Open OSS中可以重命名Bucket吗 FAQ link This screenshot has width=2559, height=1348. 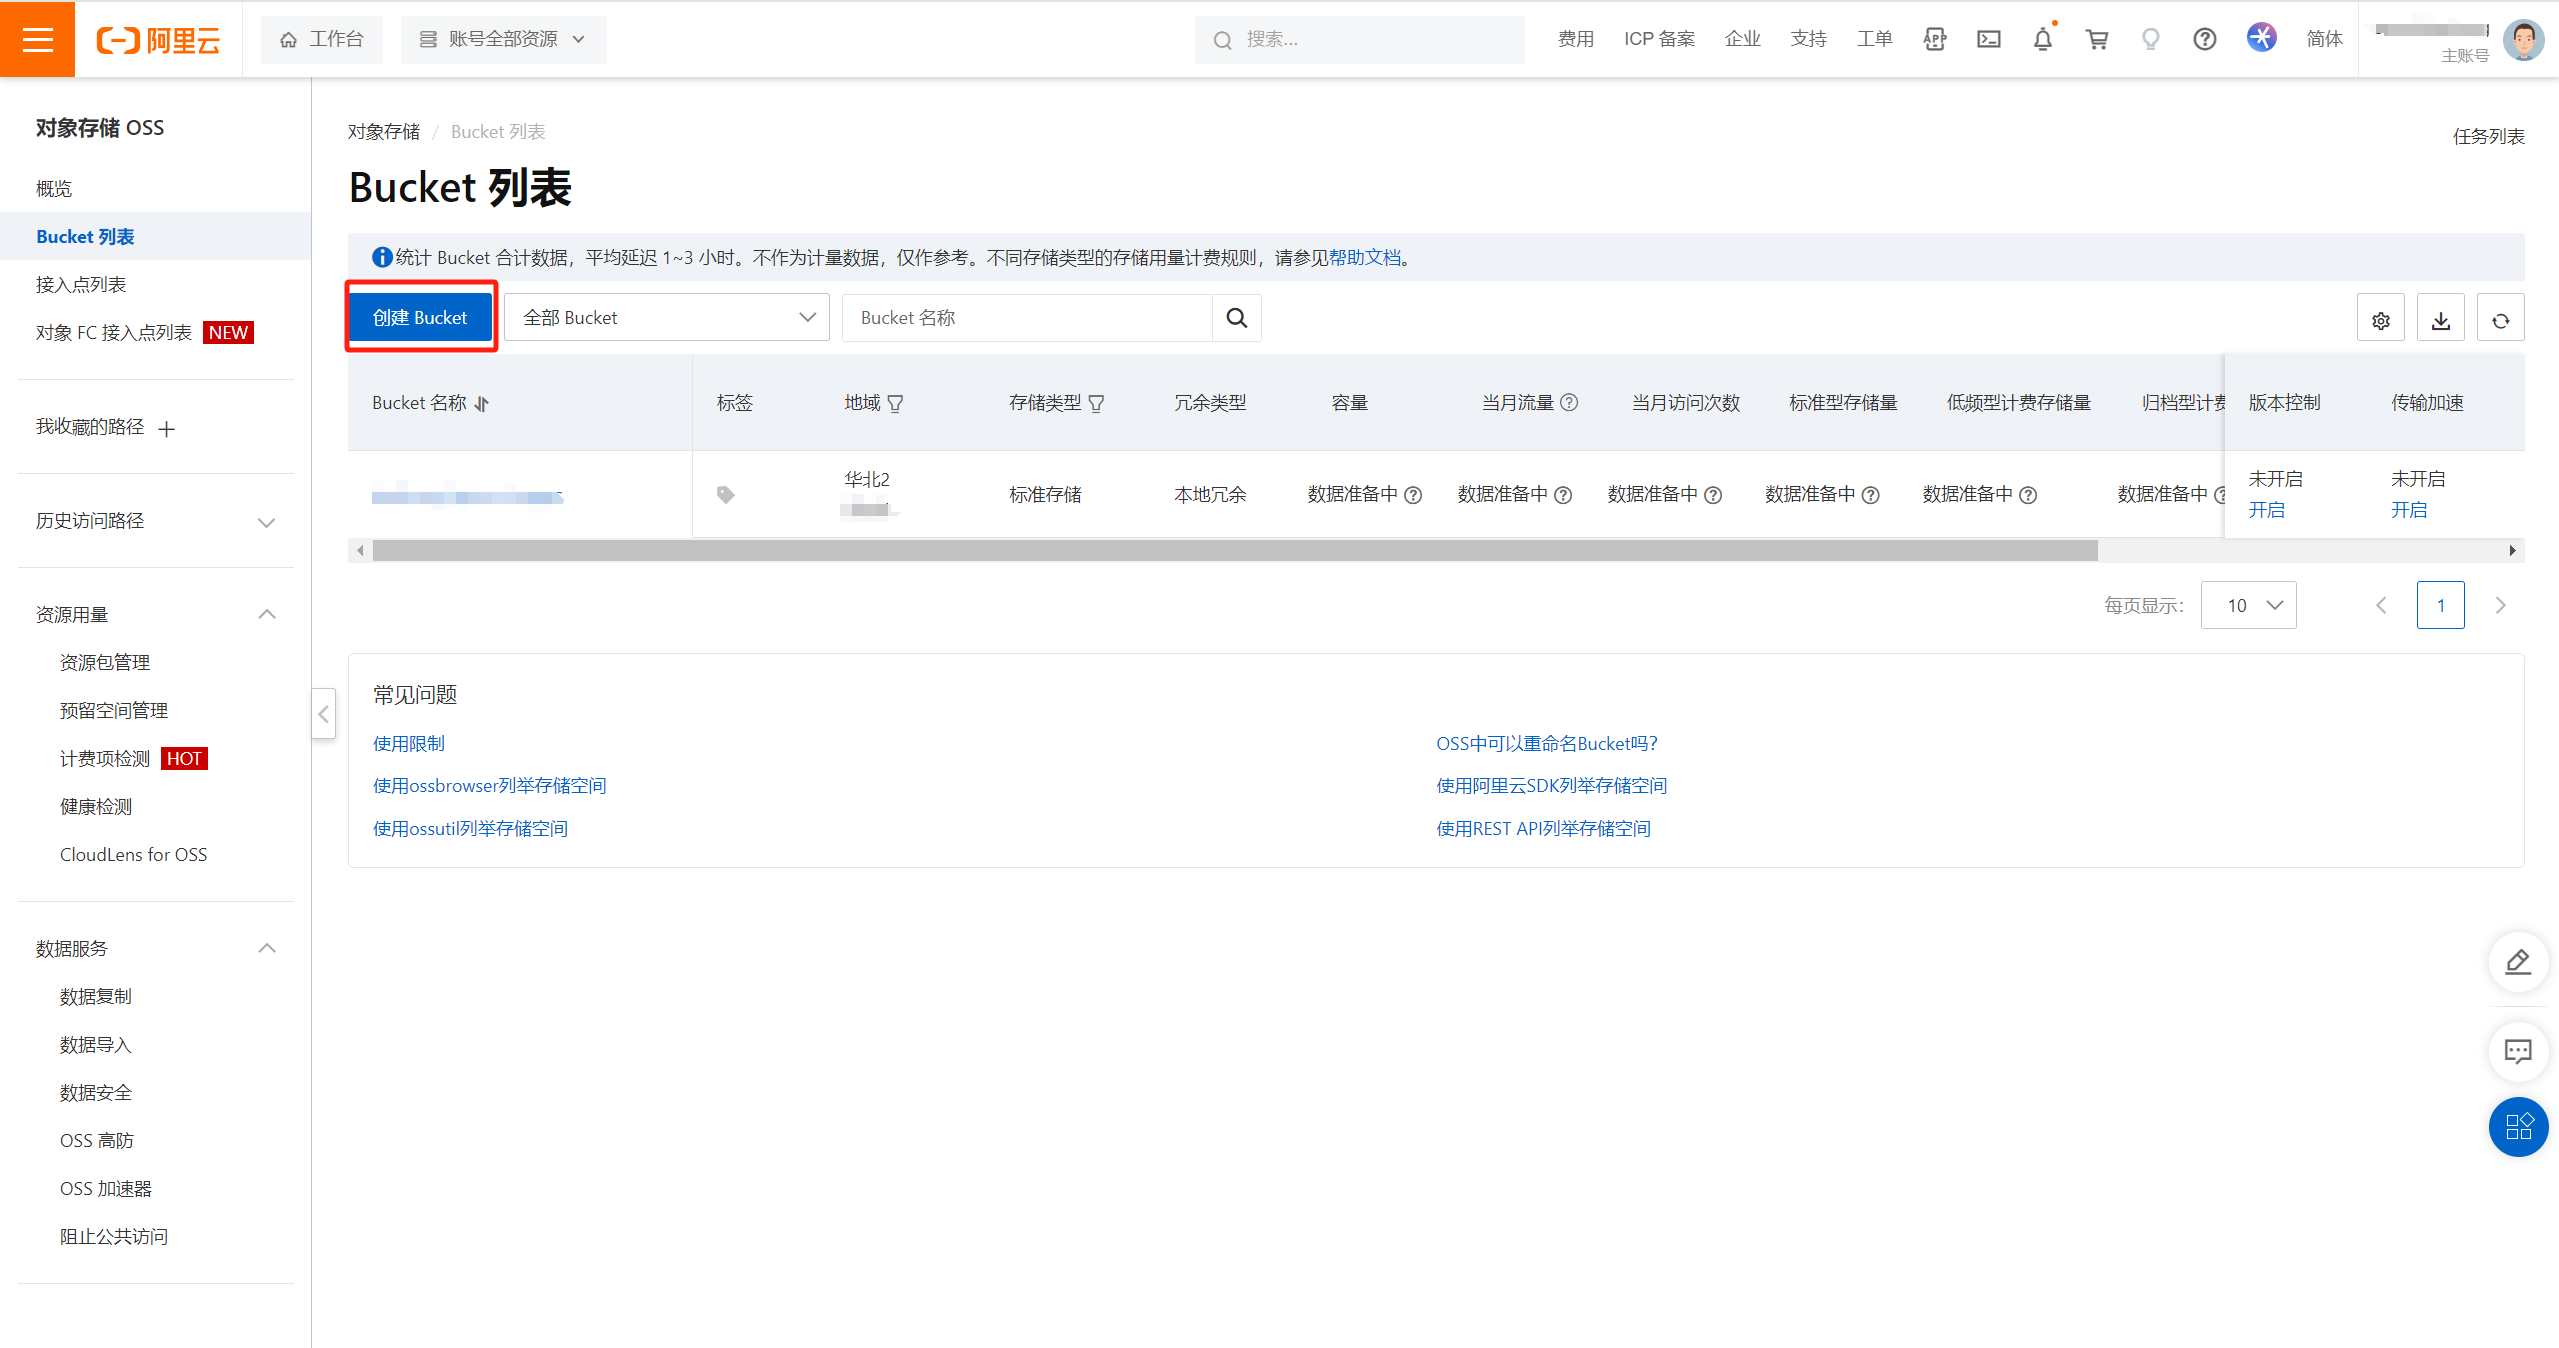coord(1547,744)
